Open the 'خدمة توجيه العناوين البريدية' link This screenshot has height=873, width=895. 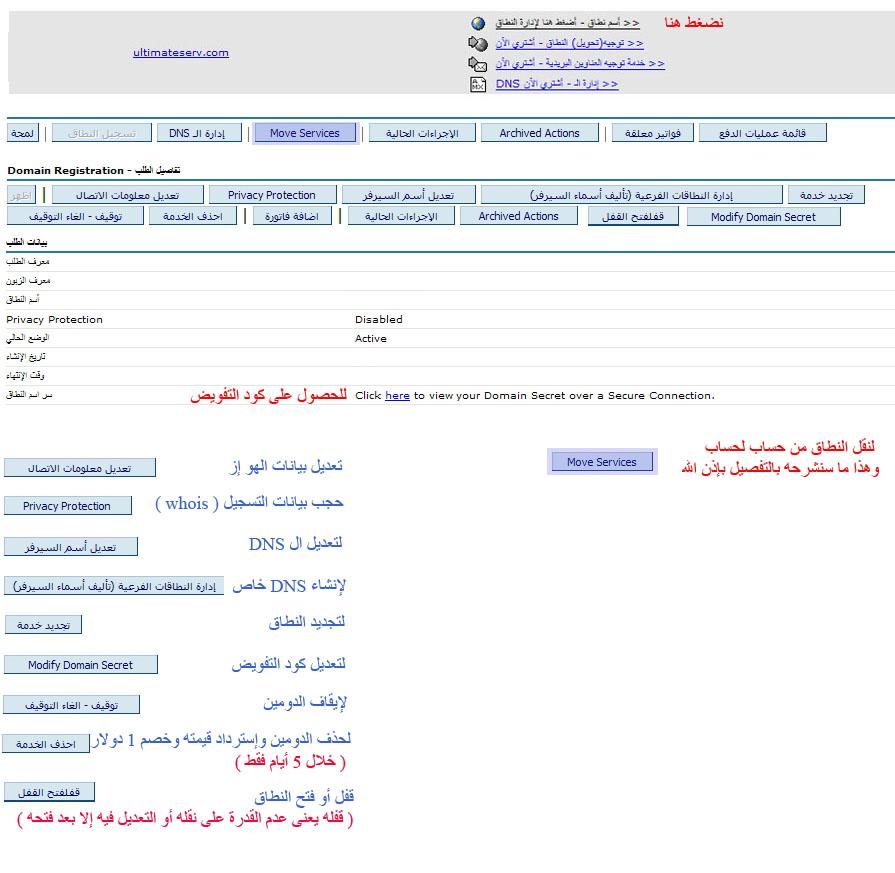coord(580,63)
